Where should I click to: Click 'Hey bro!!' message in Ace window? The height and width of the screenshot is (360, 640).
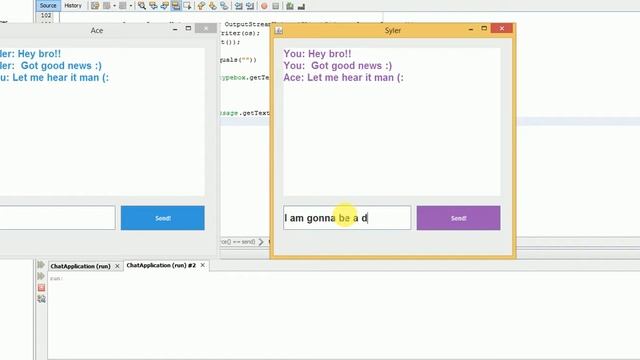30,54
